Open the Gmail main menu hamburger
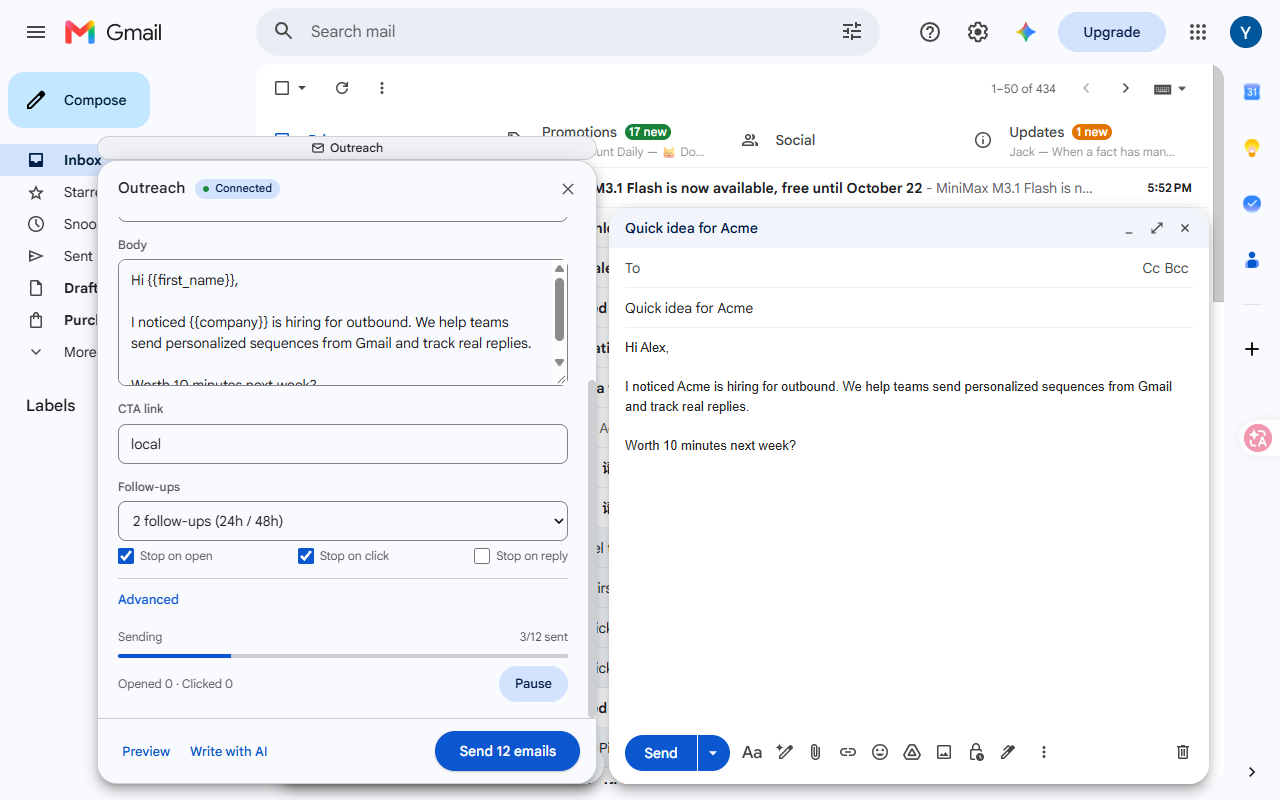 pos(36,32)
